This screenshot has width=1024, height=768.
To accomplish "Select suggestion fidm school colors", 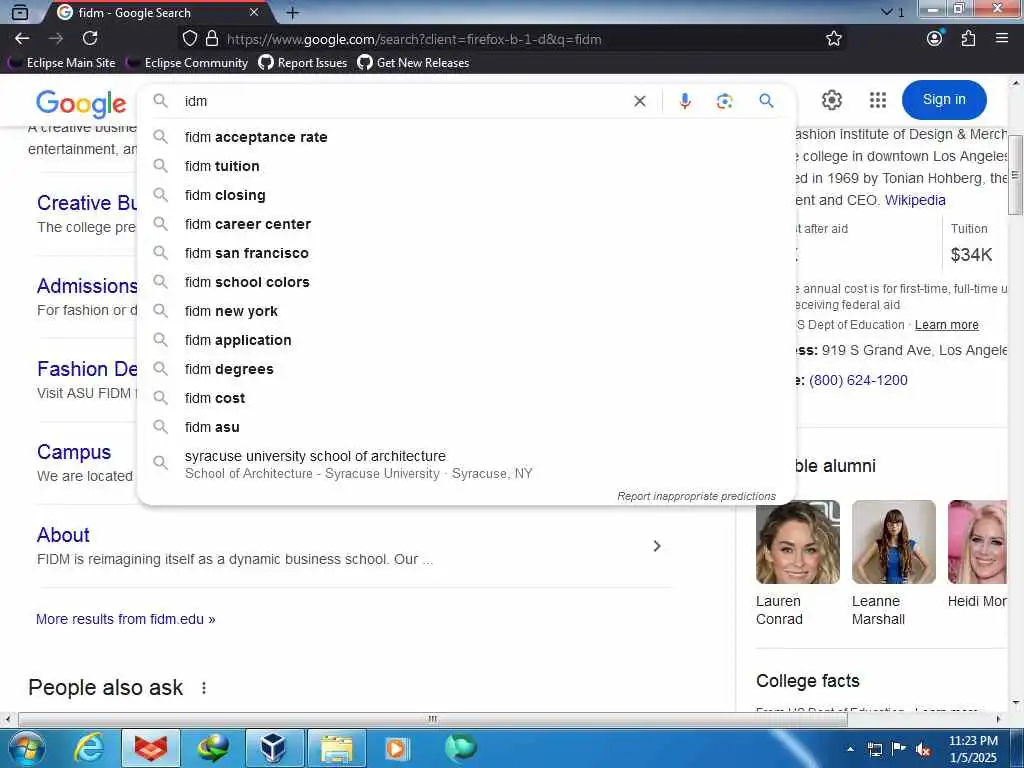I will [466, 282].
